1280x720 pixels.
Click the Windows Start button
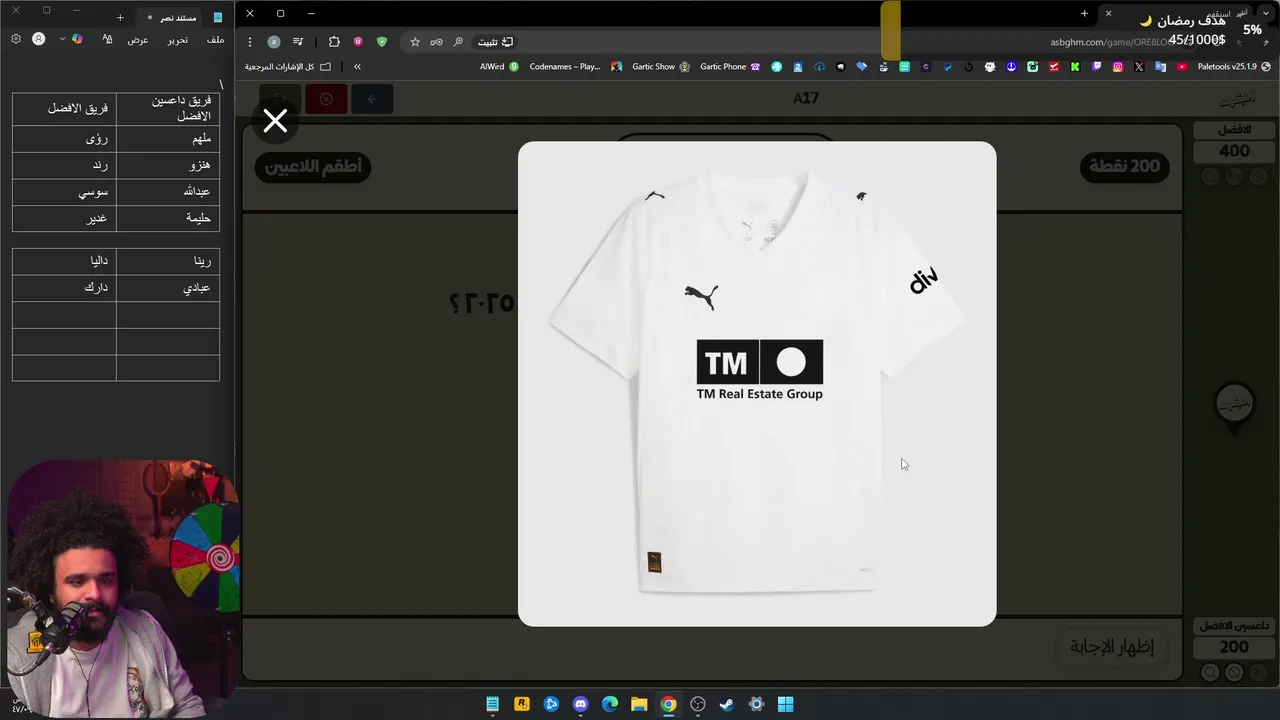[786, 704]
